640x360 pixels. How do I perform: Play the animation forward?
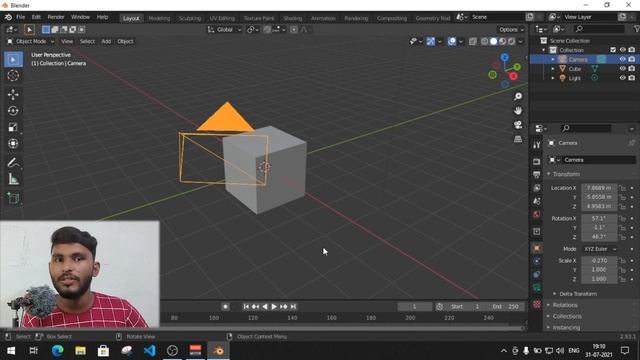coord(274,307)
